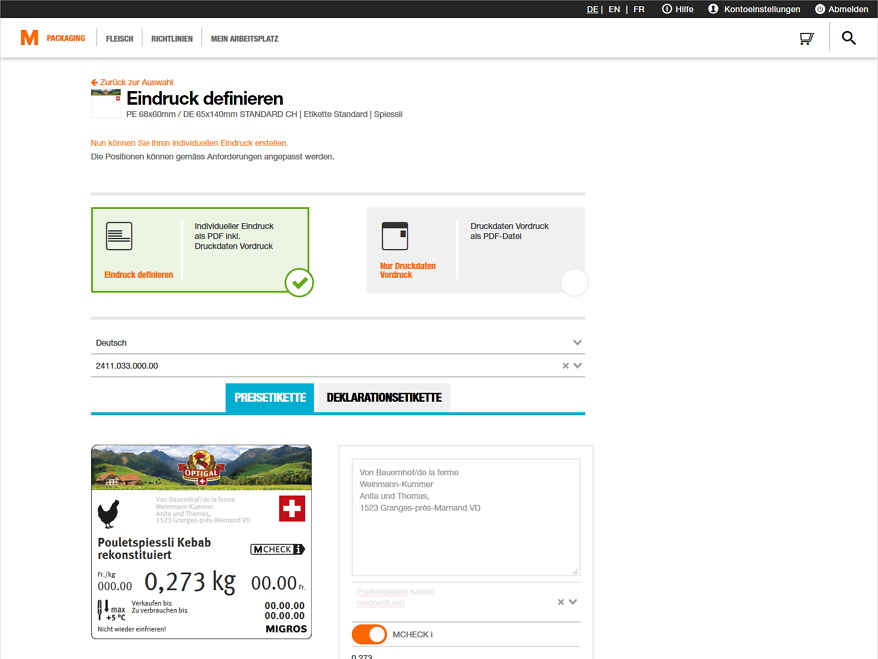Screen dimensions: 878x659
Task: Click the green checkmark on the selected card
Action: pyautogui.click(x=299, y=283)
